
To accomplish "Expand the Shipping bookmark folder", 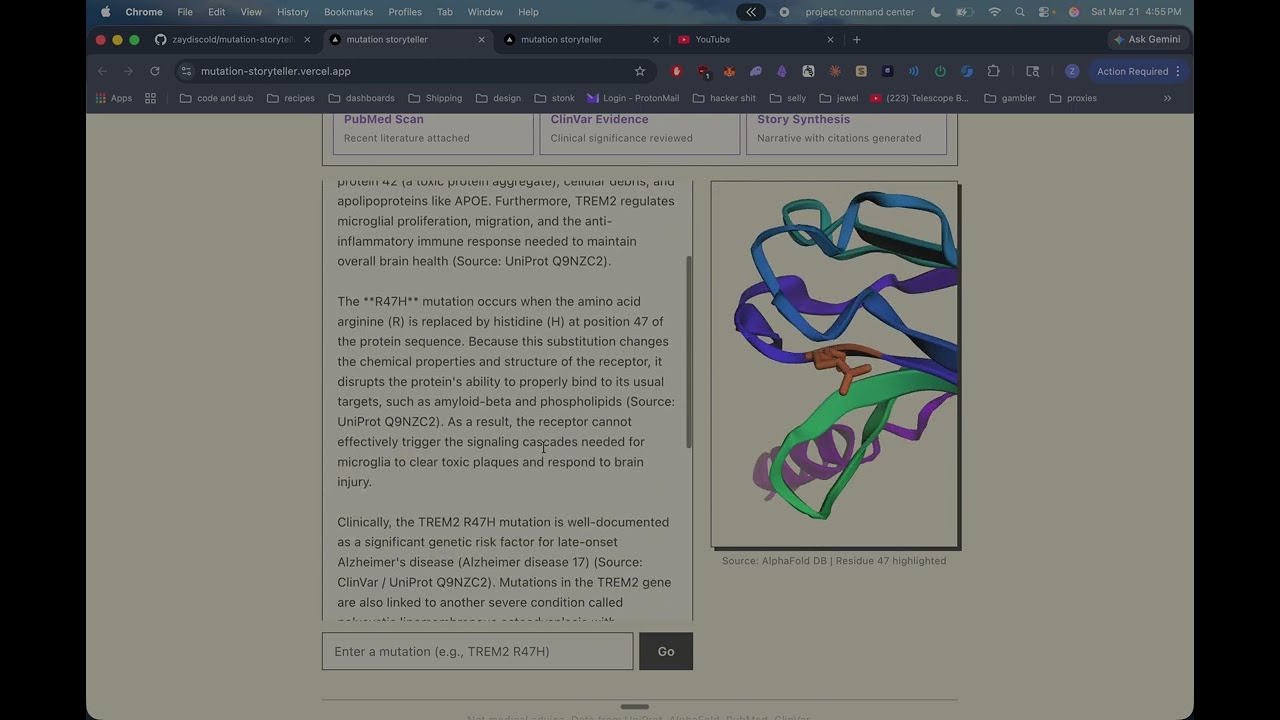I will point(435,98).
